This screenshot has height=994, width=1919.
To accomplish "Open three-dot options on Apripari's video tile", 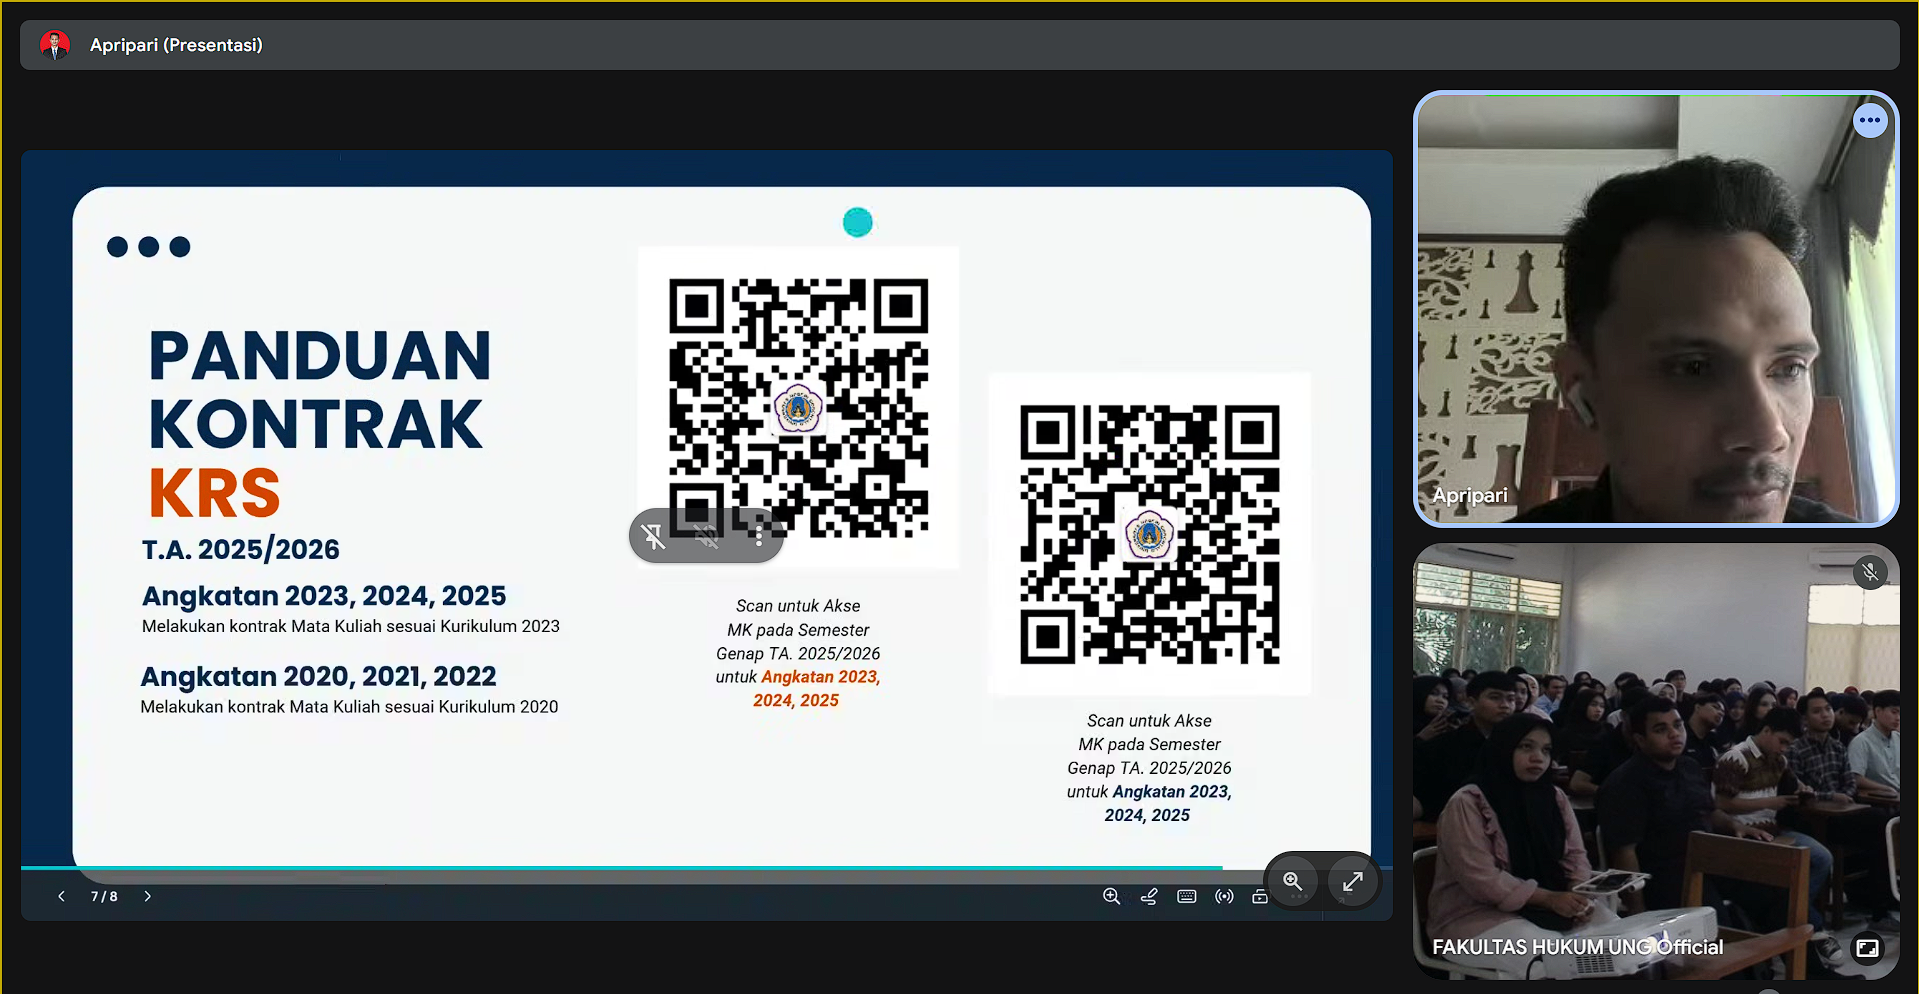I will click(1869, 121).
